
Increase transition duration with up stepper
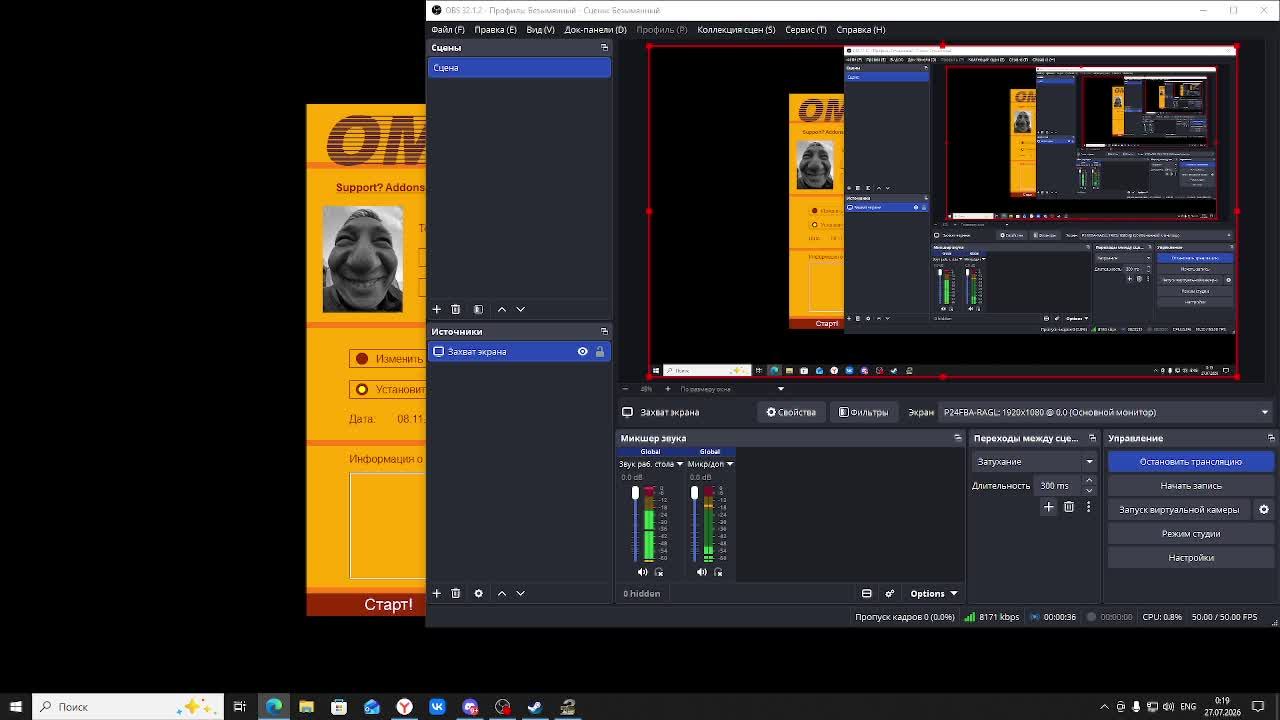click(x=1089, y=481)
